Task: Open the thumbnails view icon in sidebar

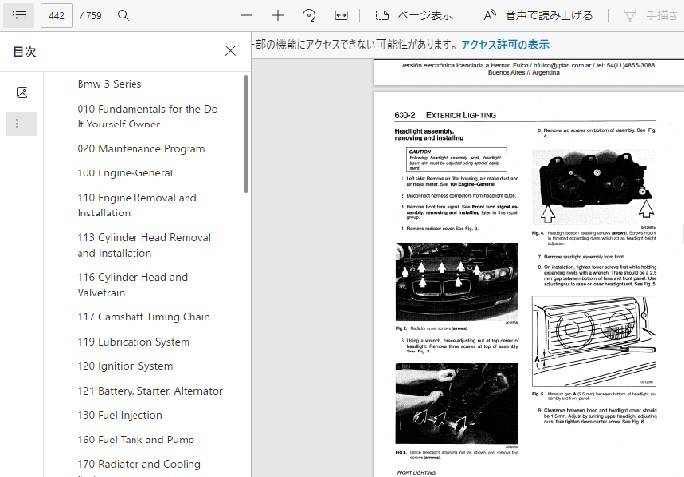Action: coord(22,93)
